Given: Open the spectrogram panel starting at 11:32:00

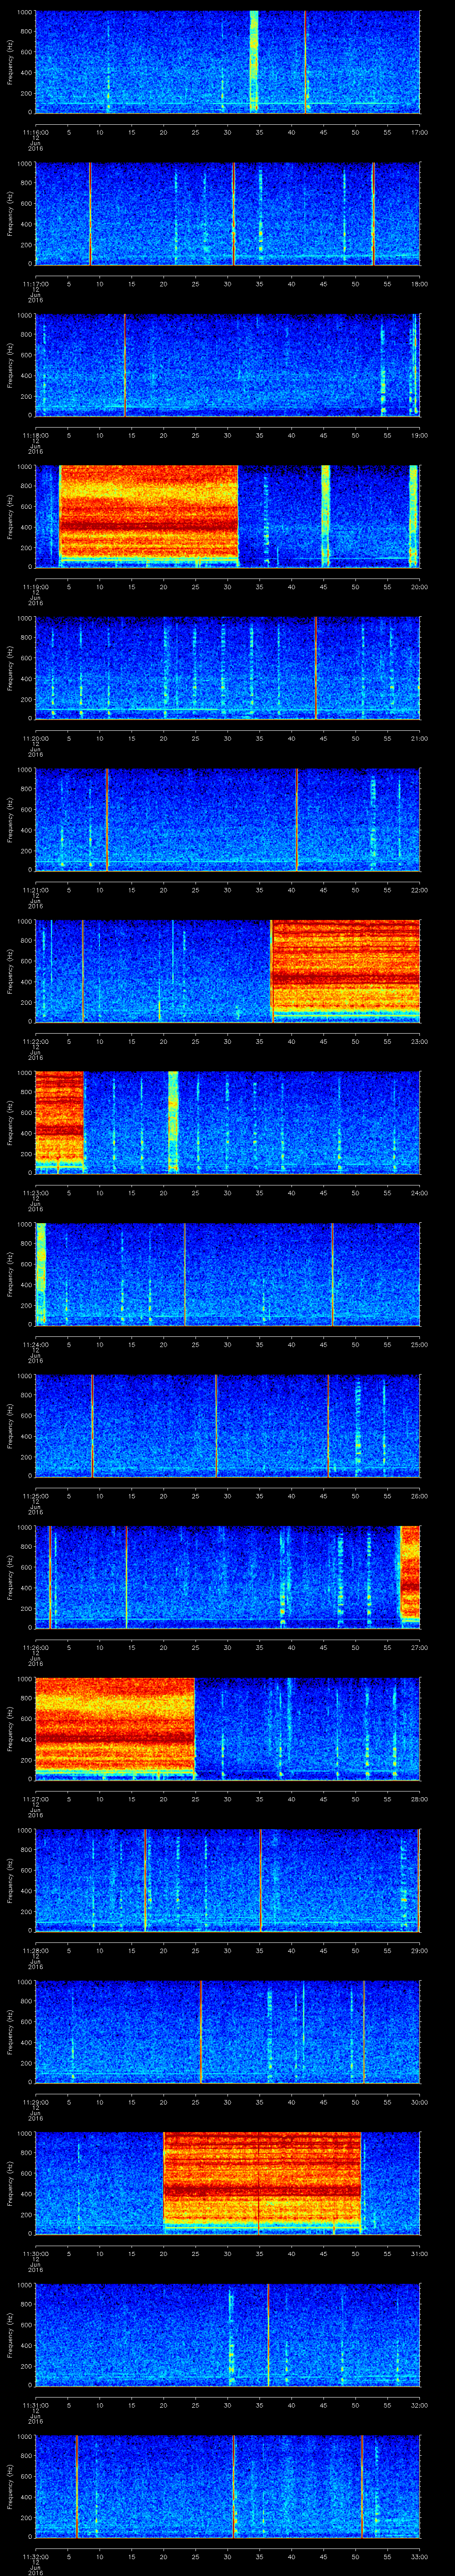Looking at the screenshot, I should click(x=227, y=2486).
